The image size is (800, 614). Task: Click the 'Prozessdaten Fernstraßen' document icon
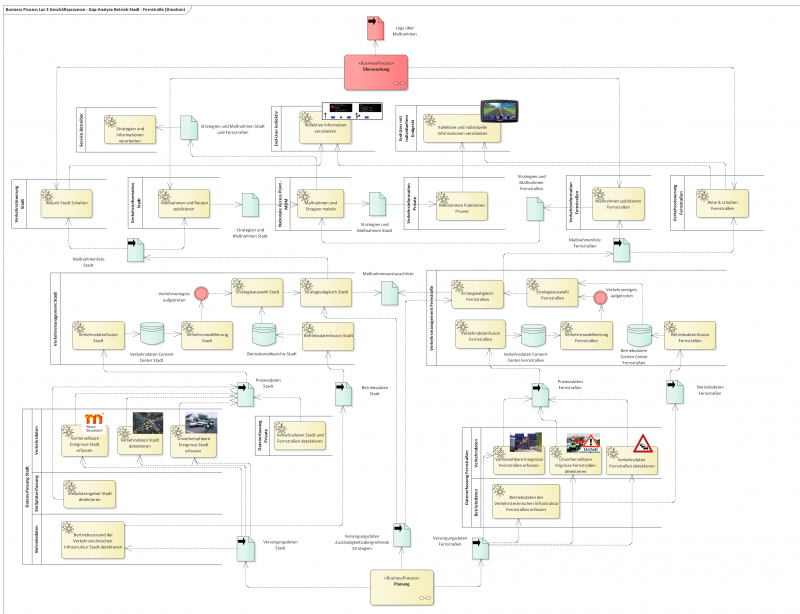[541, 395]
